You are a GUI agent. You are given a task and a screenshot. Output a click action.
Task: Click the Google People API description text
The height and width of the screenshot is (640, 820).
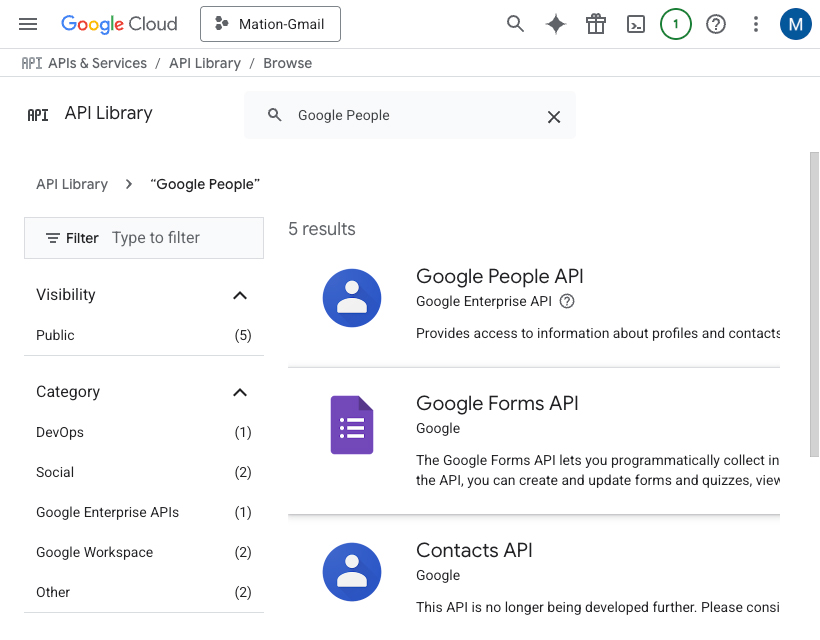pos(598,333)
